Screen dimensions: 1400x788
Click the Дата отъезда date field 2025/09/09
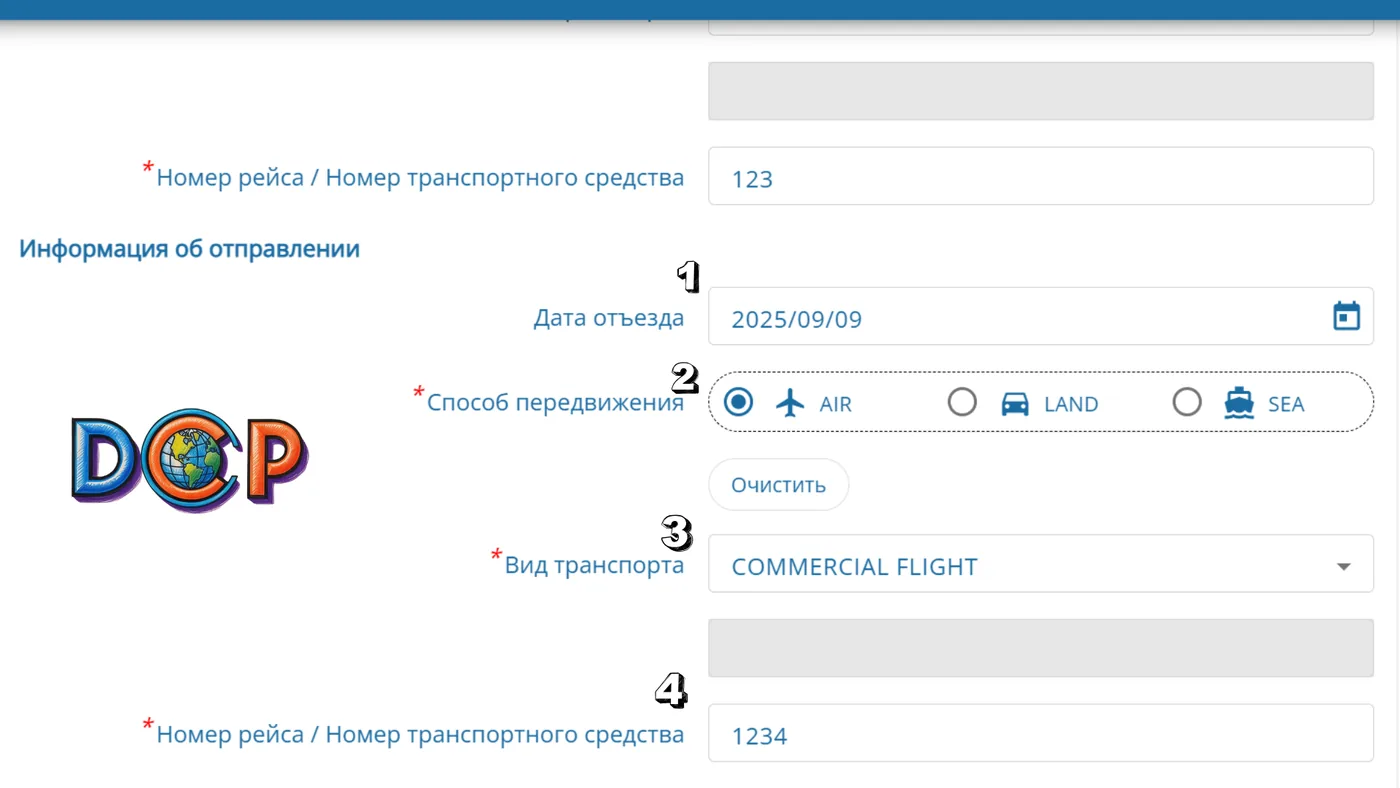click(x=1041, y=316)
